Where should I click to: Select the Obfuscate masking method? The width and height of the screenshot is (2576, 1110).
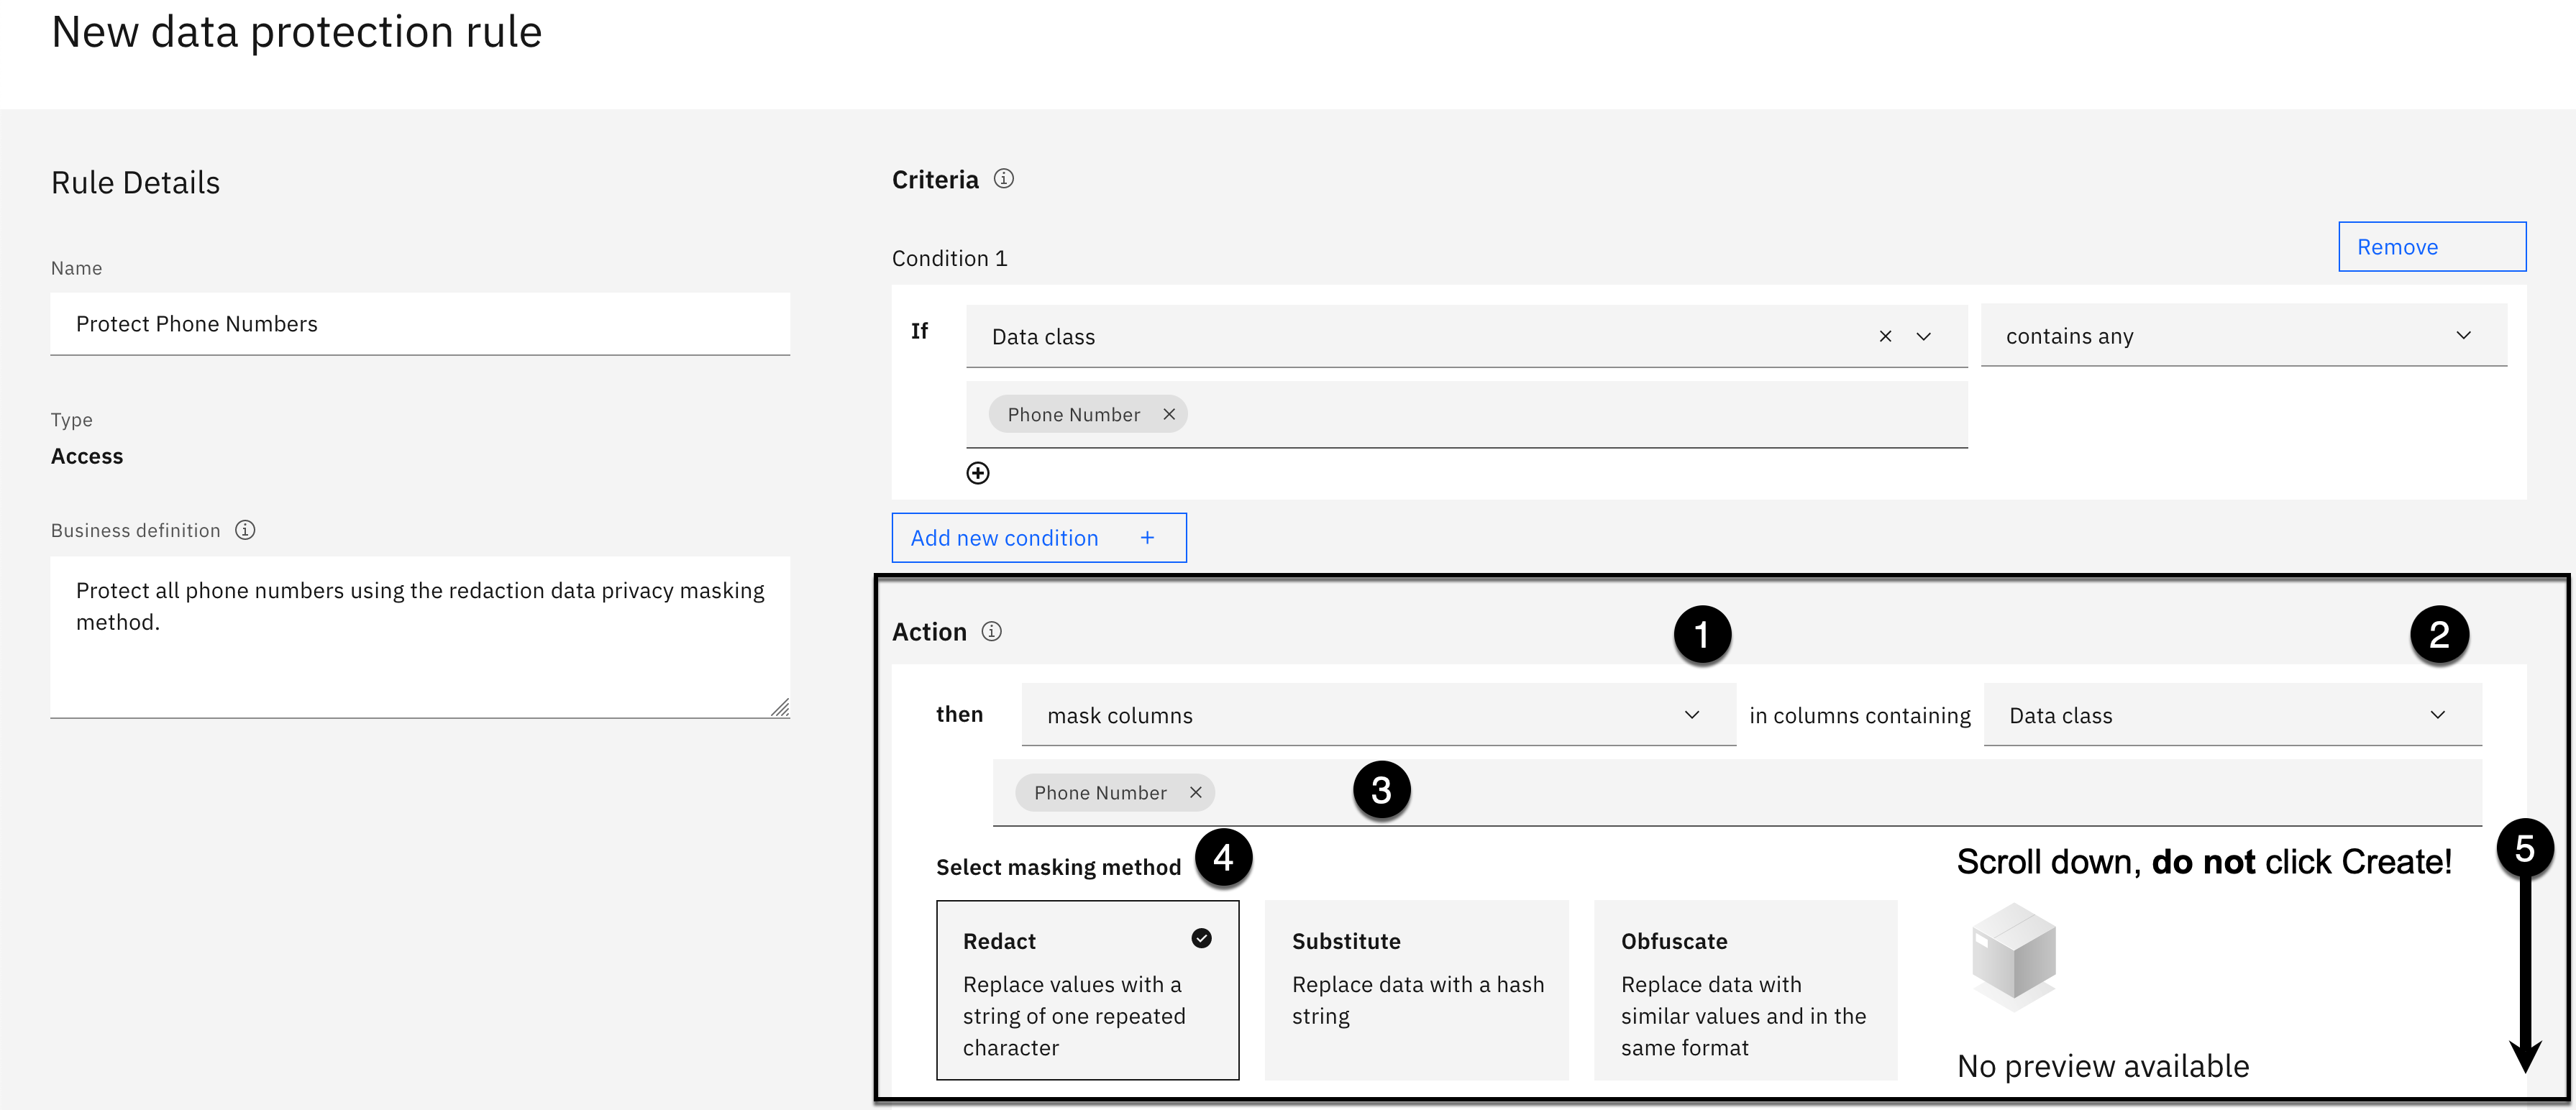click(x=1744, y=990)
